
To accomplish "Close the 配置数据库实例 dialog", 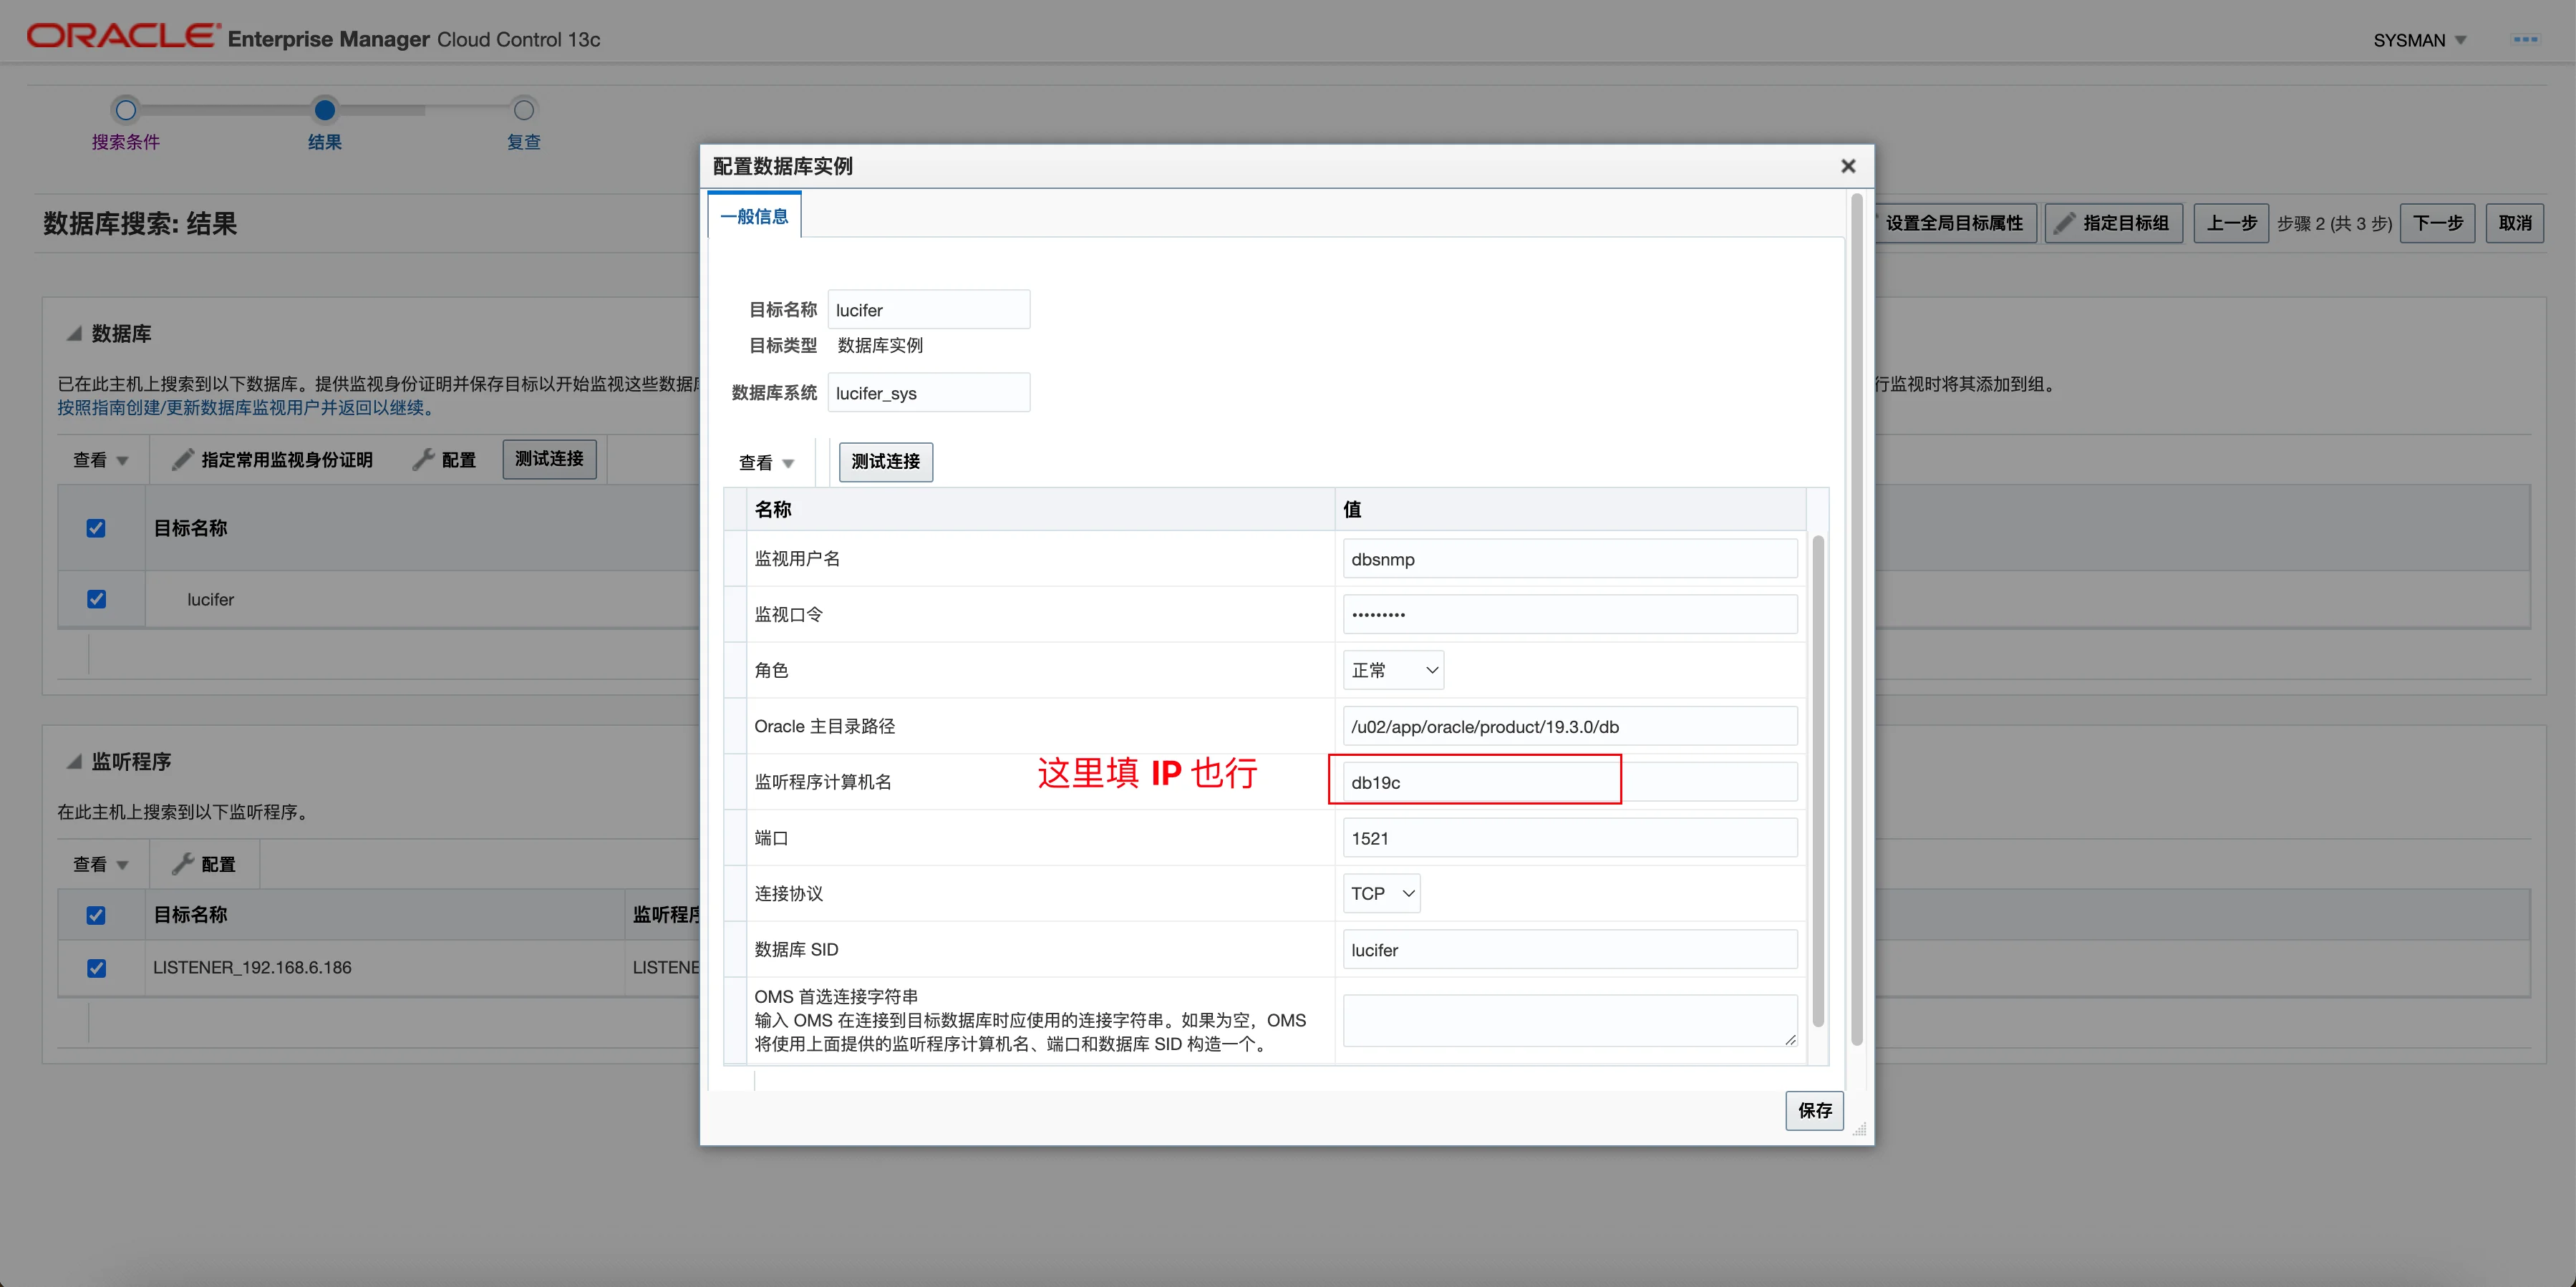I will tap(1847, 166).
